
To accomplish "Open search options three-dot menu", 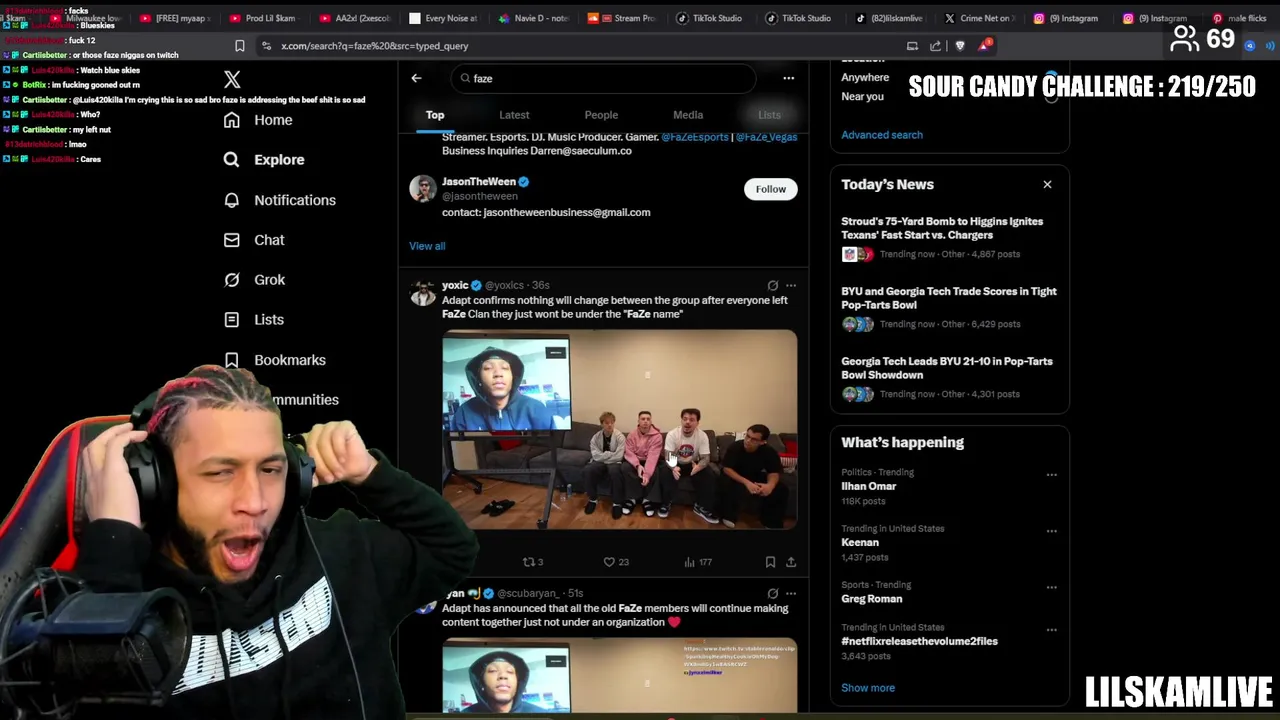I will (x=788, y=78).
